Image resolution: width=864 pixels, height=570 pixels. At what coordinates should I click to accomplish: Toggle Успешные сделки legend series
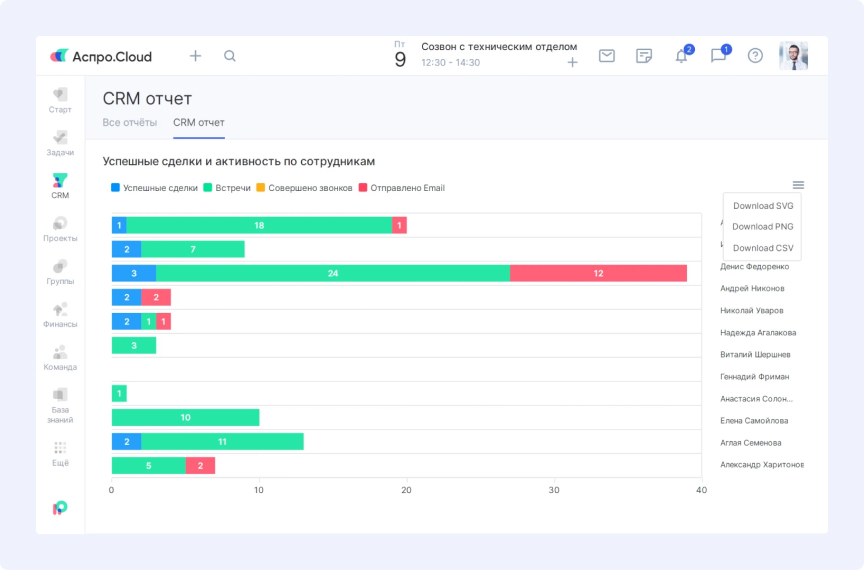pyautogui.click(x=154, y=188)
